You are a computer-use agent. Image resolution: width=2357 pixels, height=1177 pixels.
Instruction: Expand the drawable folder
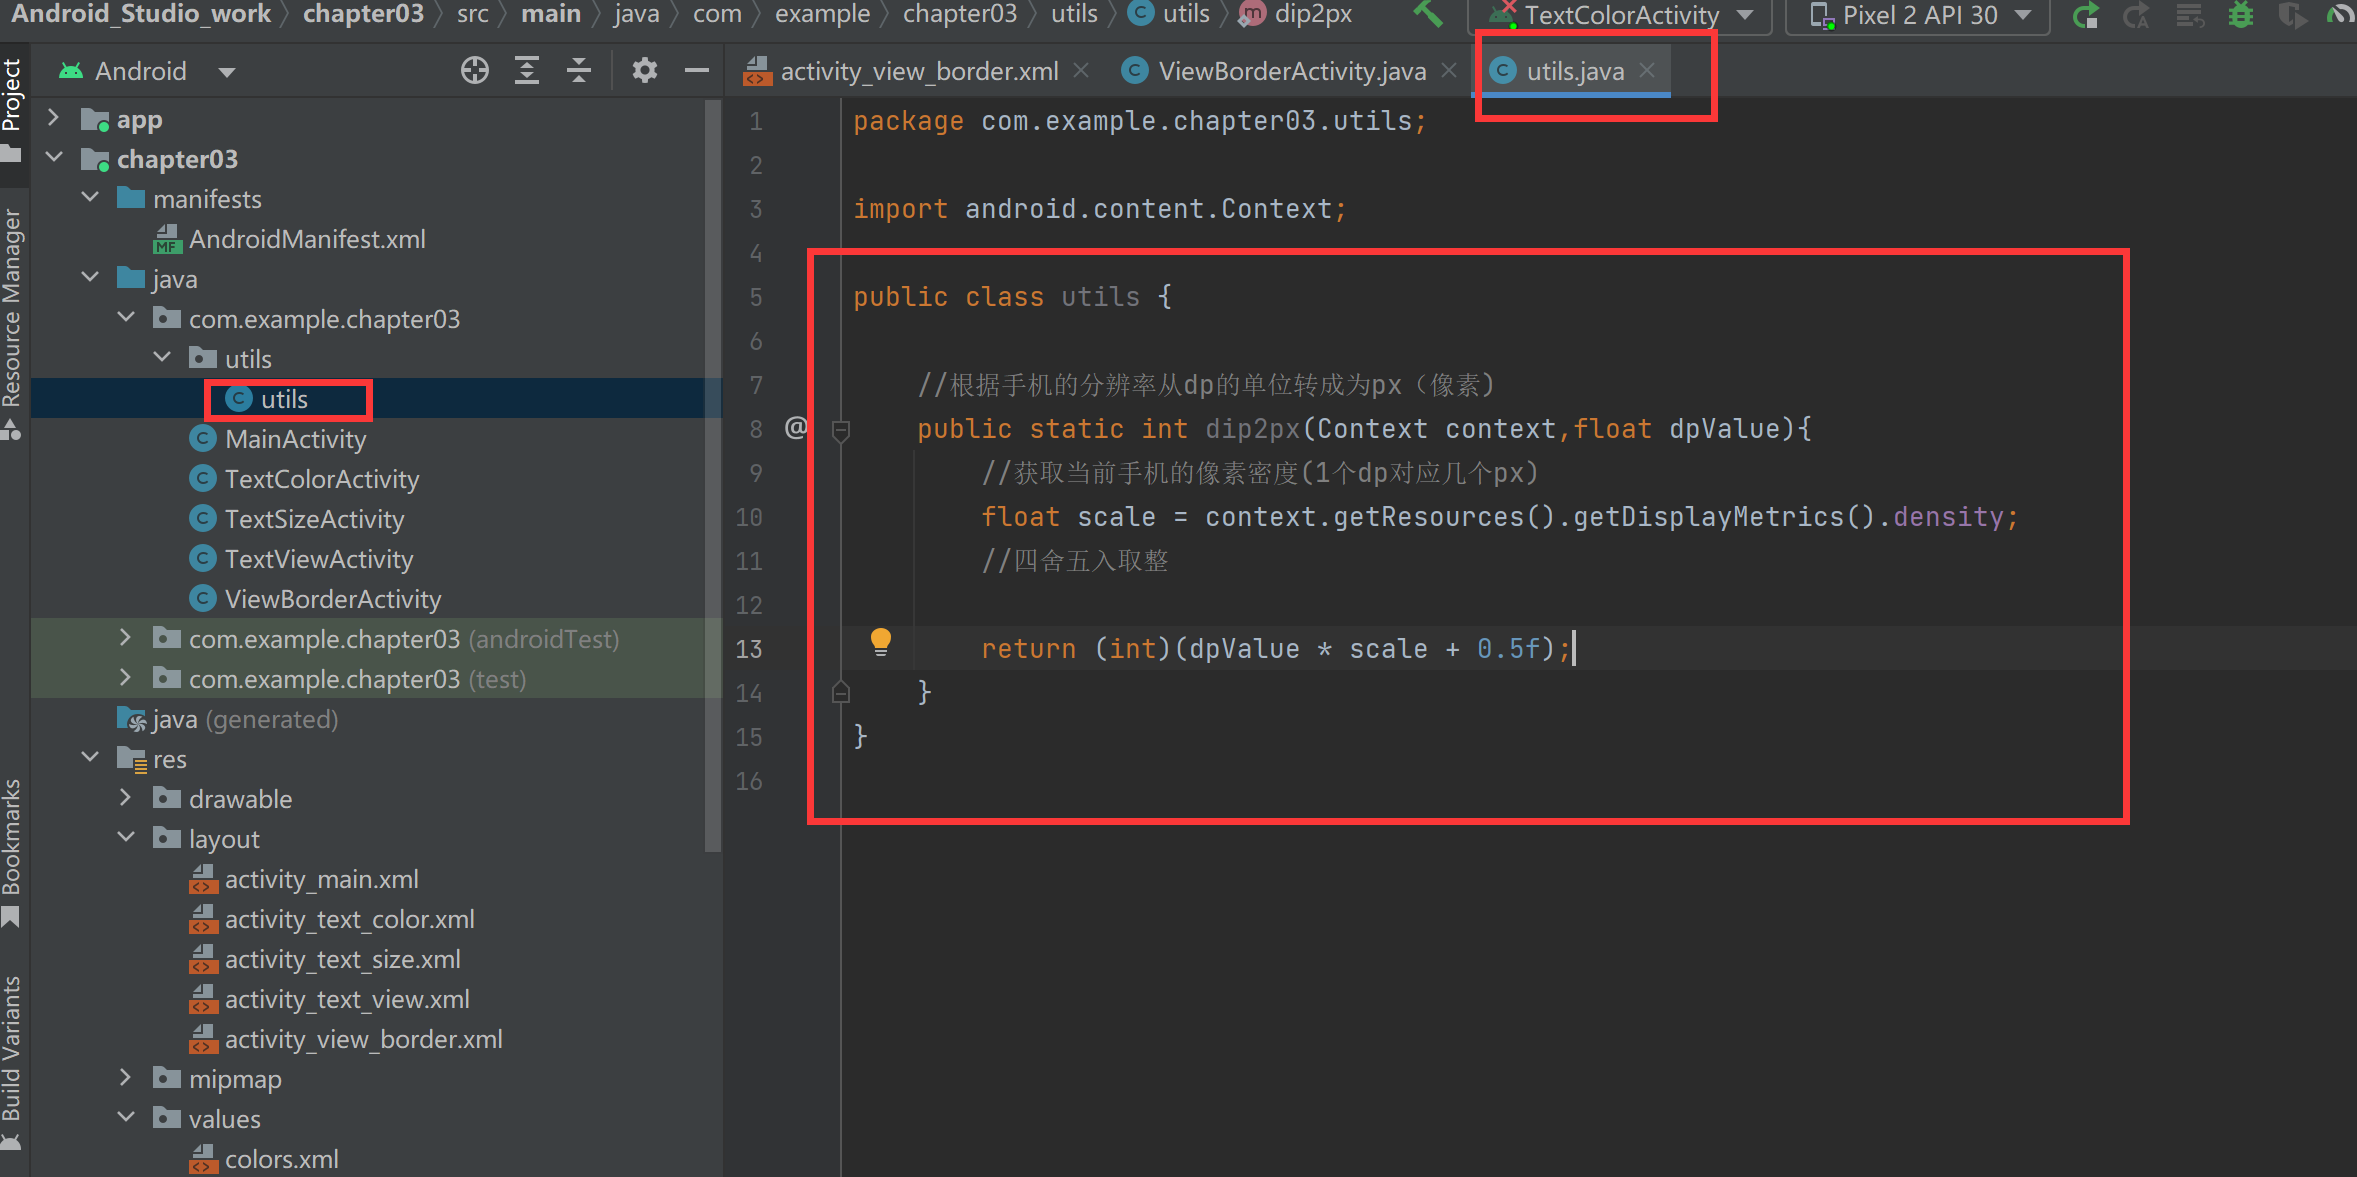coord(126,798)
